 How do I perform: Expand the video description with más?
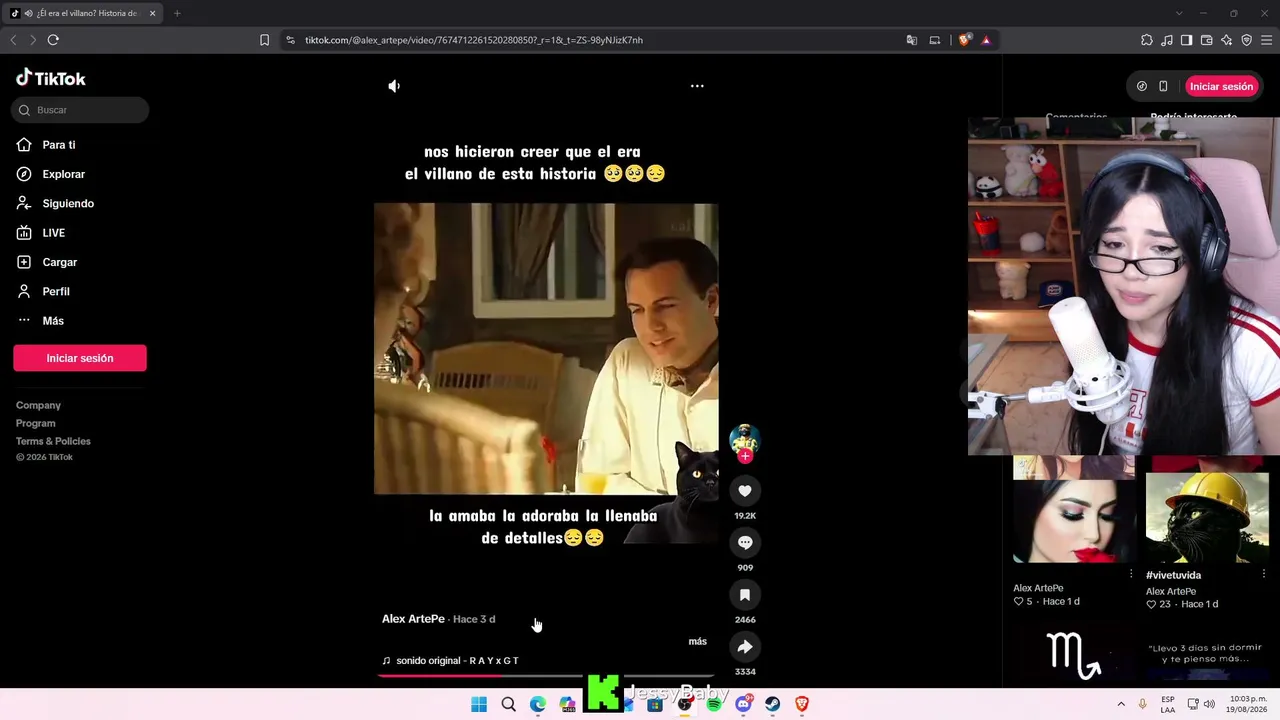(698, 641)
